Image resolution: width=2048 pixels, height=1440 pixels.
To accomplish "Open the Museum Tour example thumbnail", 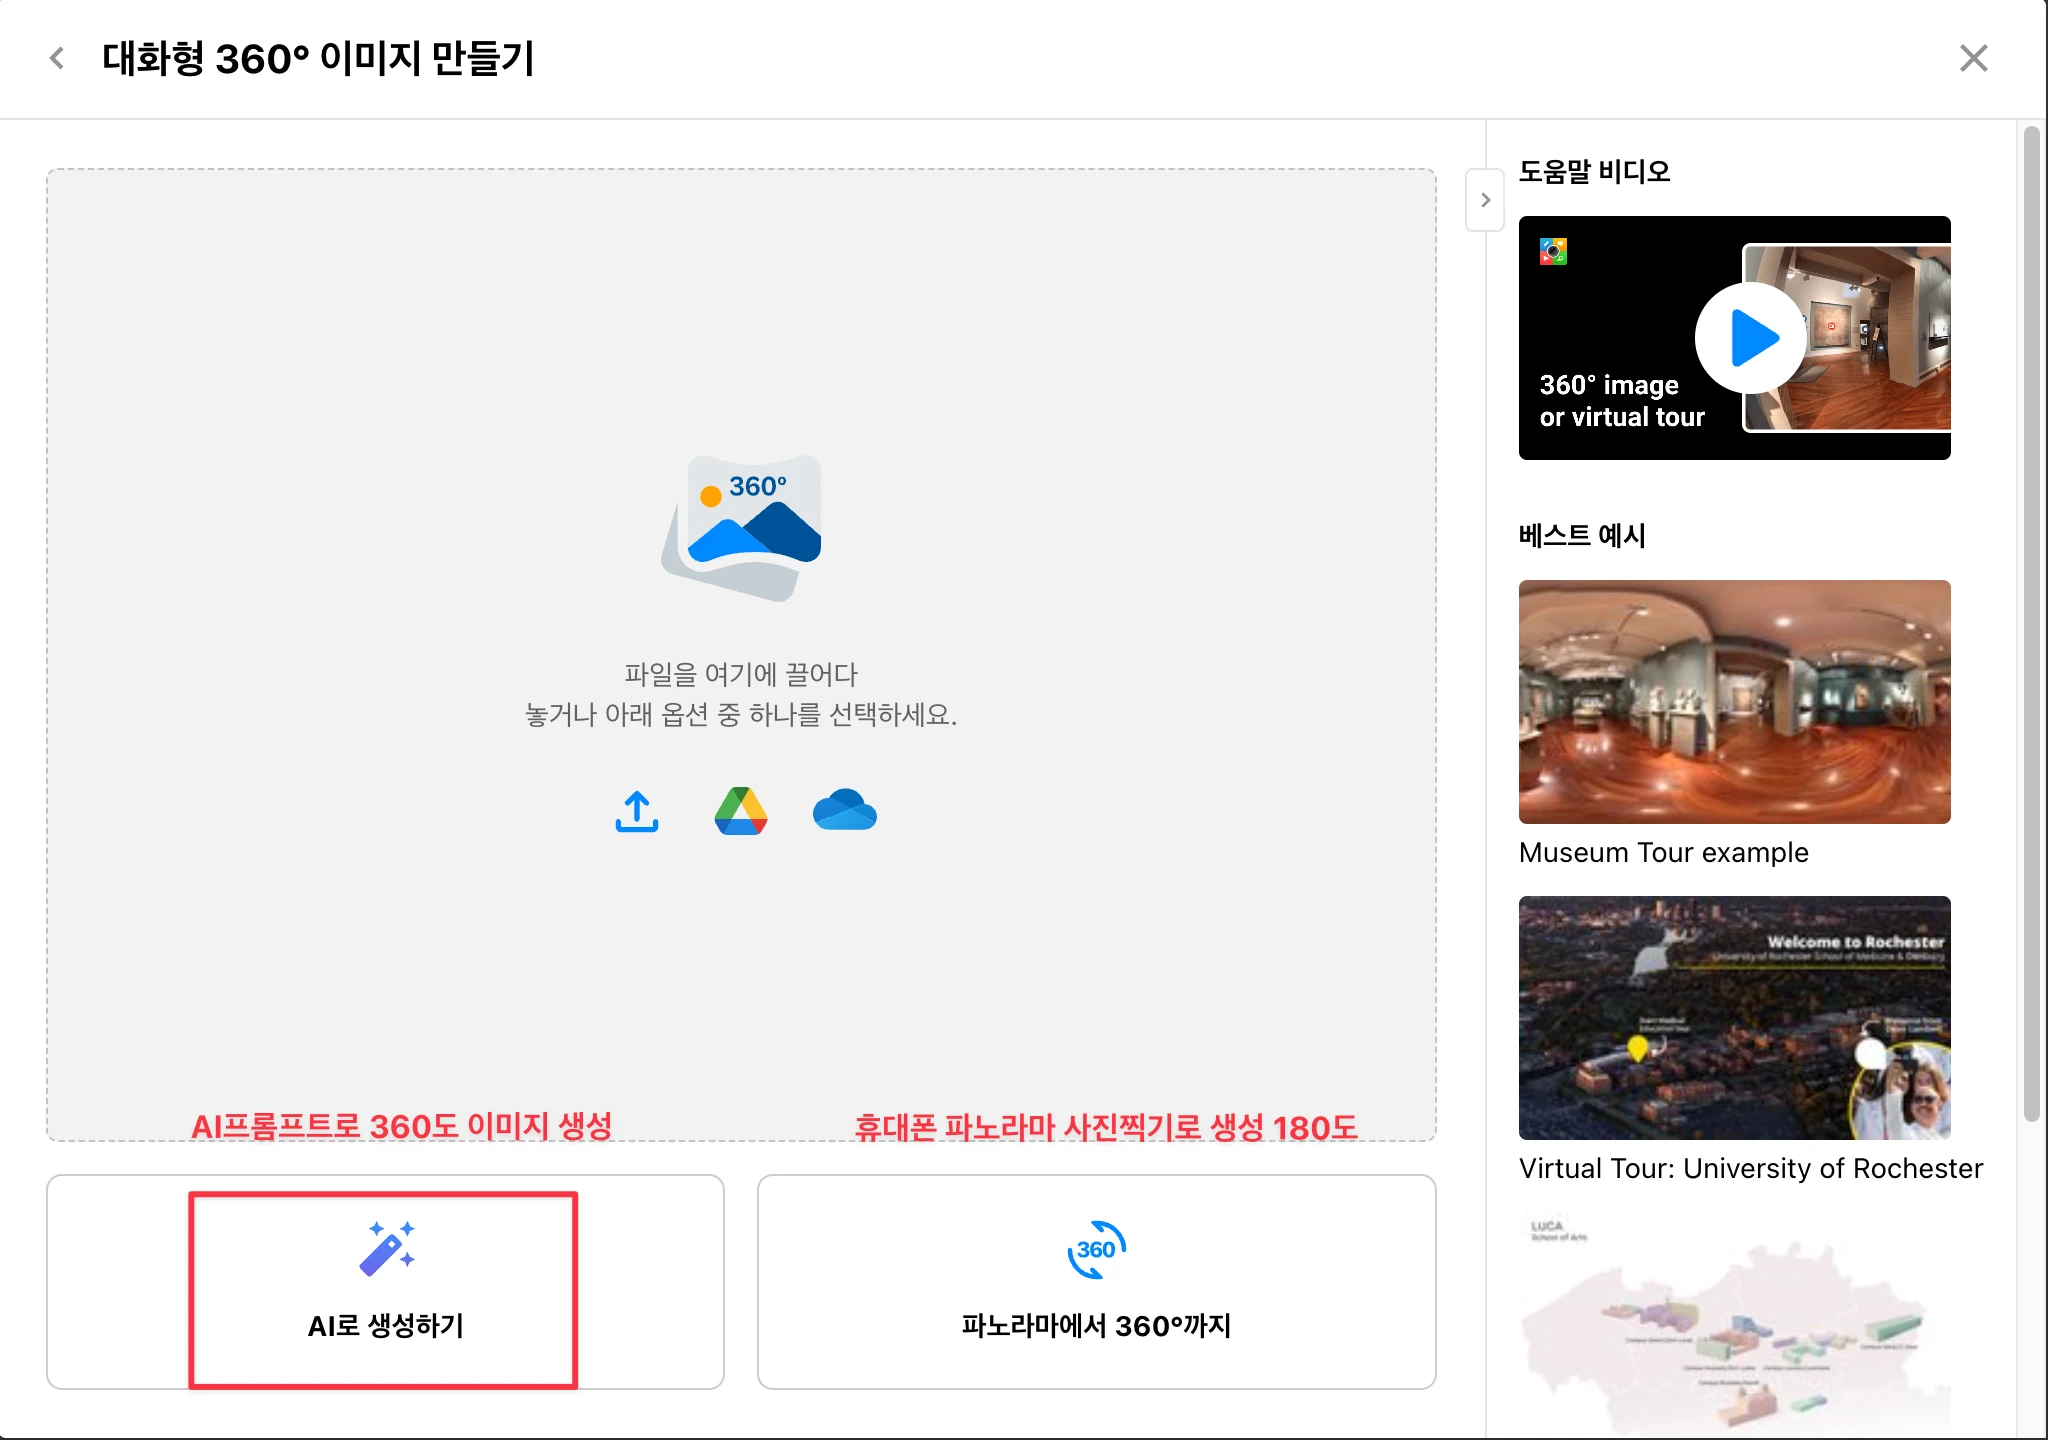I will (1734, 702).
